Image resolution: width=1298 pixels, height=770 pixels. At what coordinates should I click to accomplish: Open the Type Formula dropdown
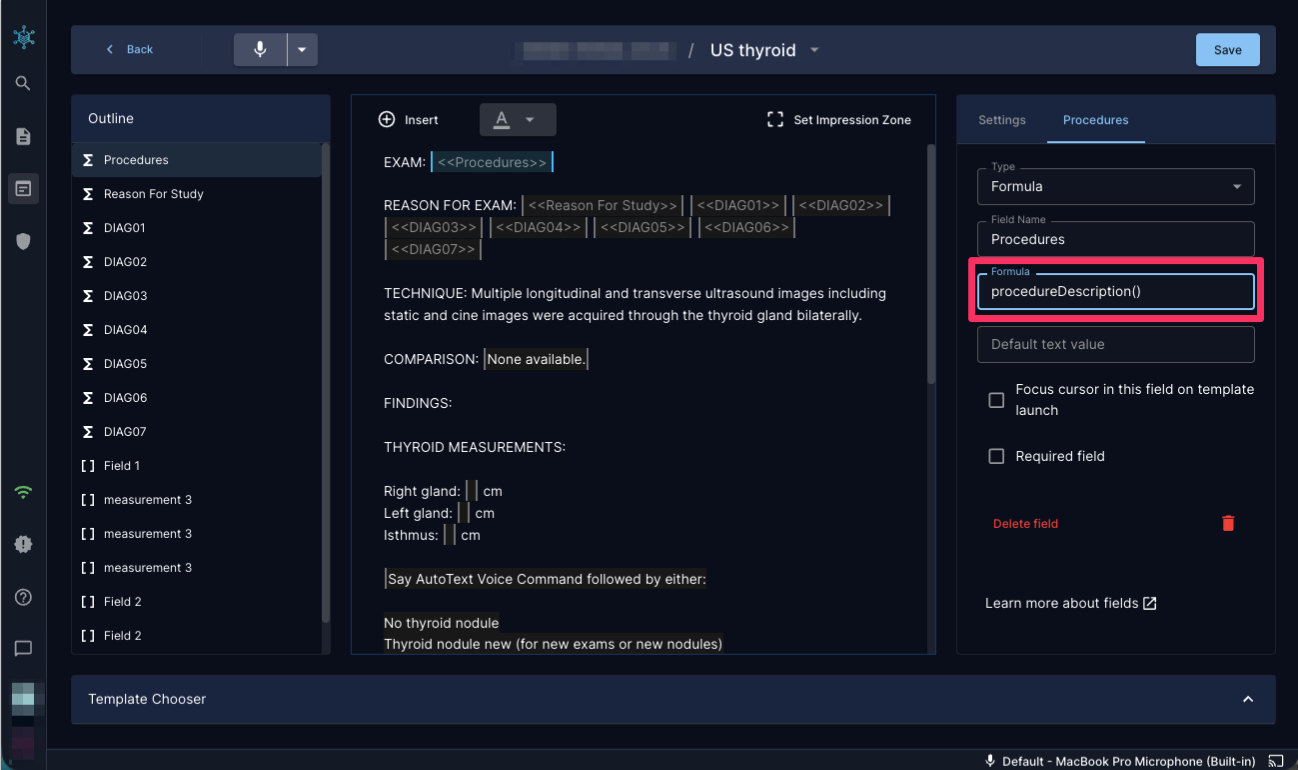tap(1115, 187)
